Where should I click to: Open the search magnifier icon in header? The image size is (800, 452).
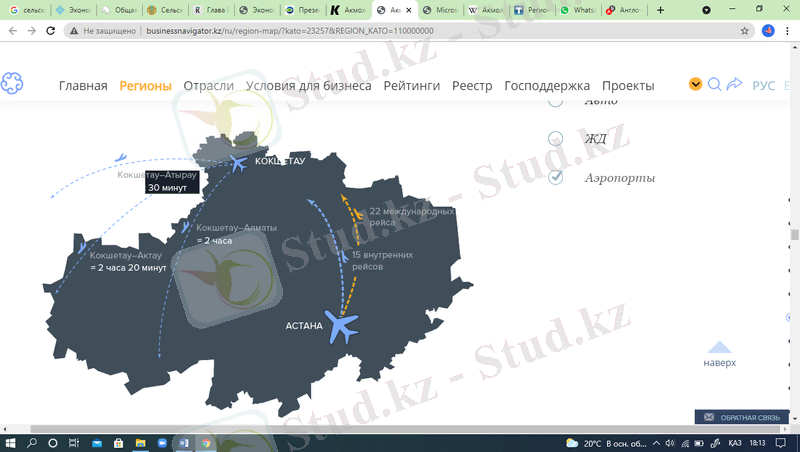(x=714, y=85)
